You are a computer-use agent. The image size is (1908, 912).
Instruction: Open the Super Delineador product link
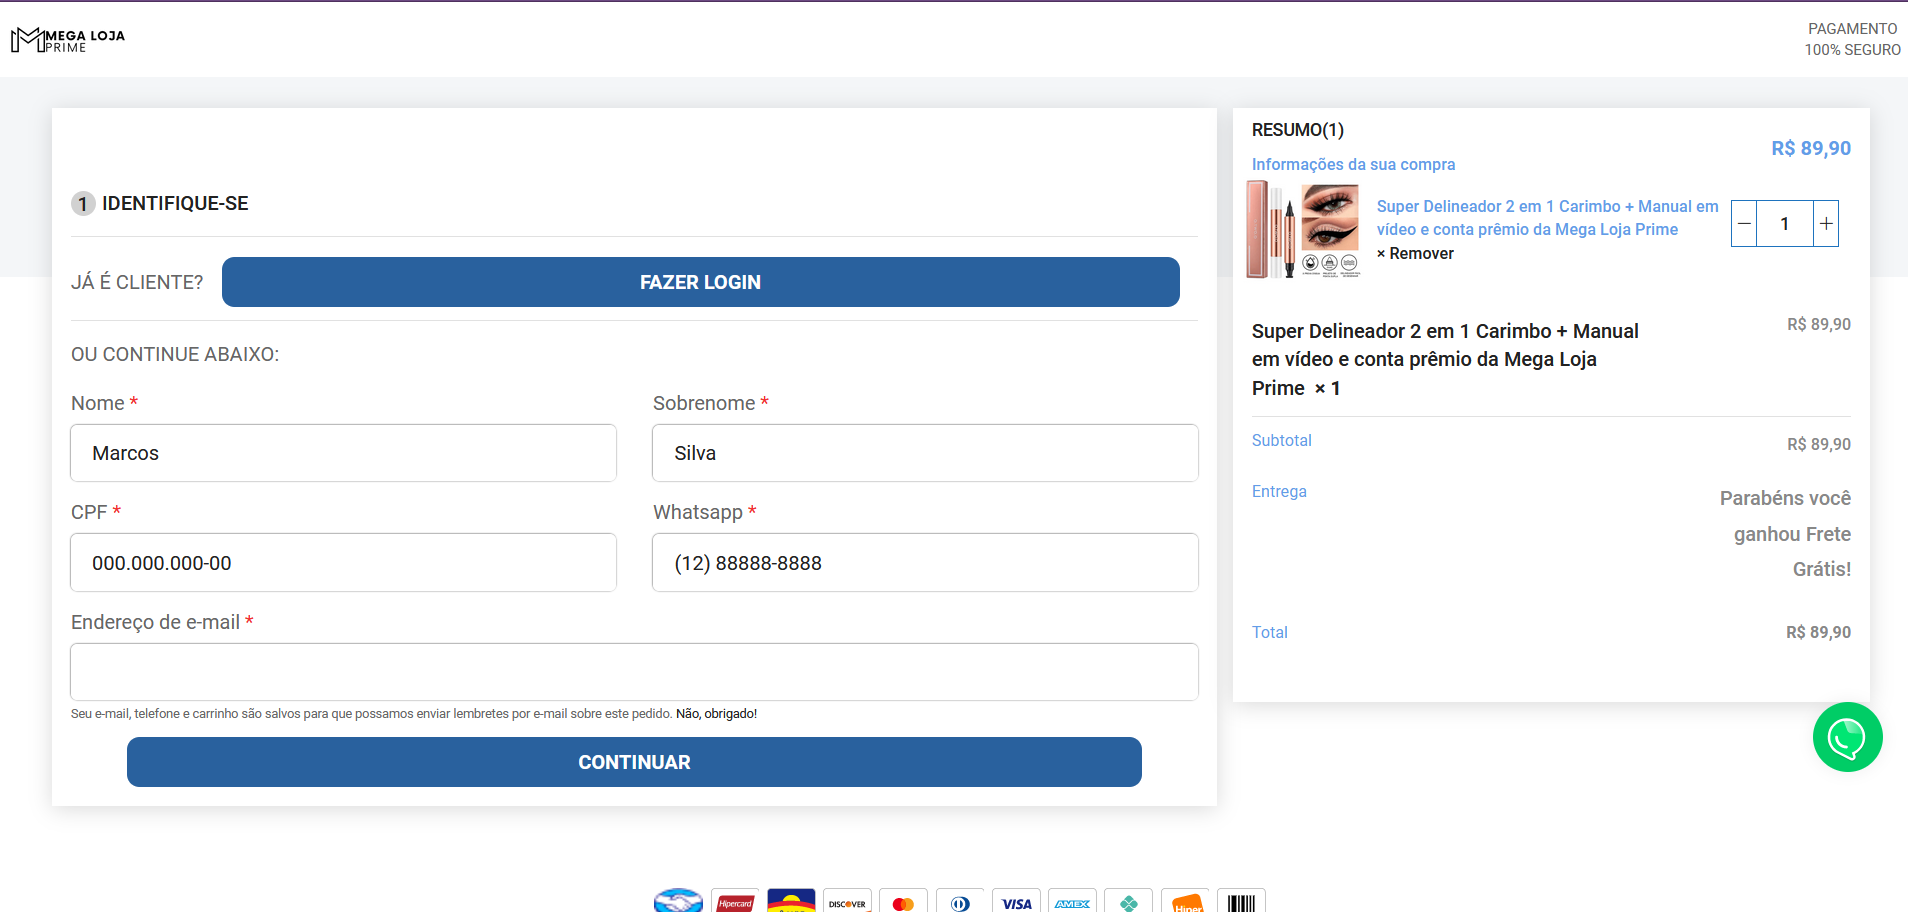coord(1546,218)
